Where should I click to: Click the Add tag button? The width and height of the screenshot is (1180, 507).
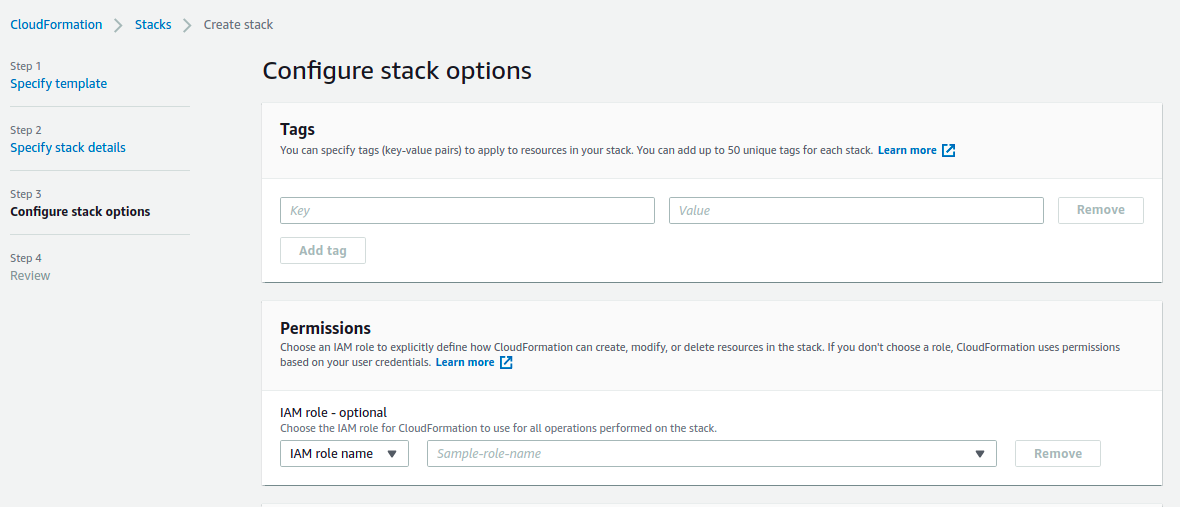[323, 250]
